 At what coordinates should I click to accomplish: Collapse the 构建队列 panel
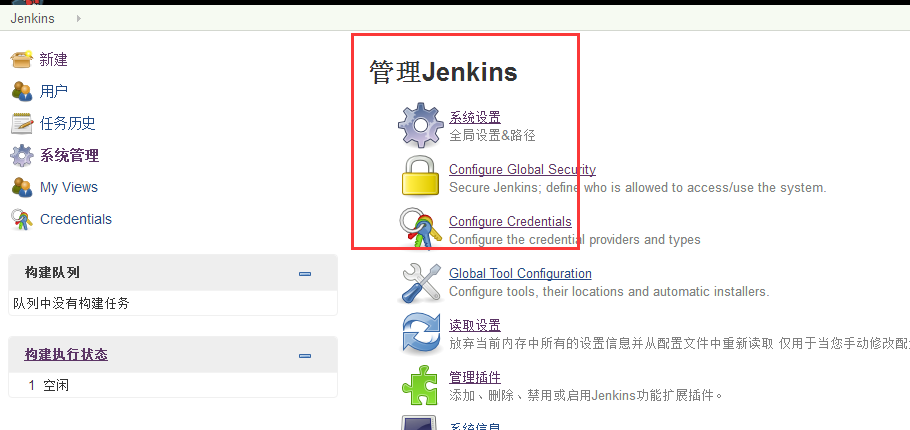pos(305,274)
